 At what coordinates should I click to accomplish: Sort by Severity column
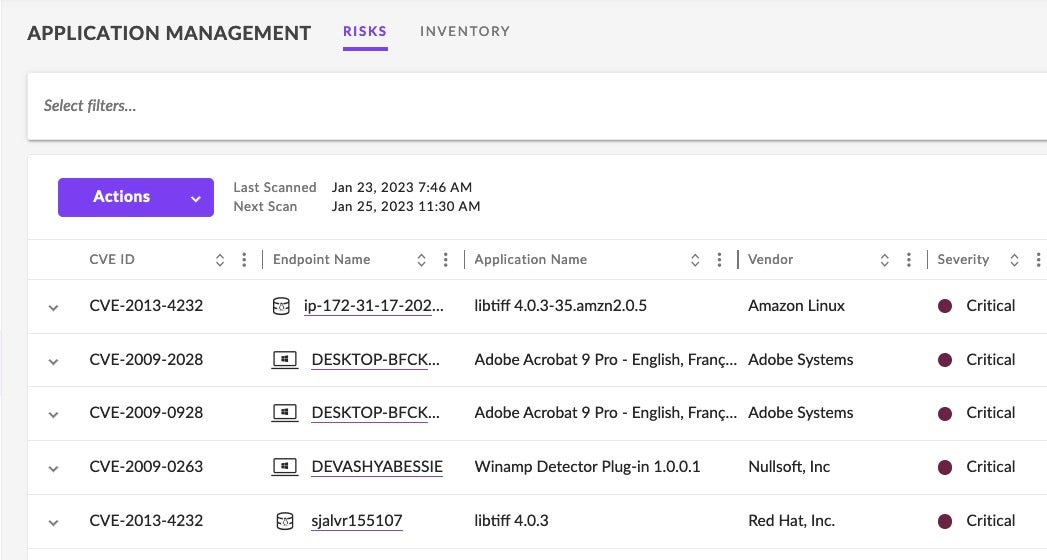[1014, 260]
